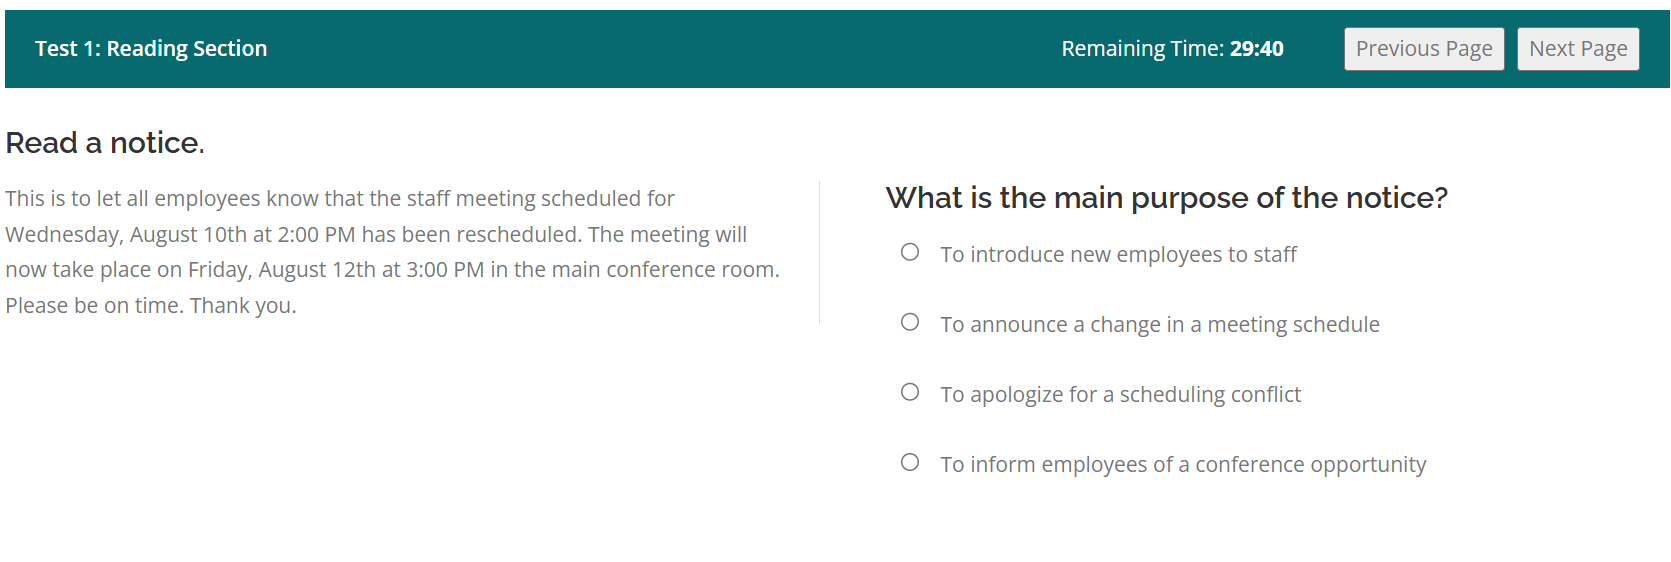1671x562 pixels.
Task: Click the 'Please be on time. Thank you.' line
Action: click(x=151, y=306)
